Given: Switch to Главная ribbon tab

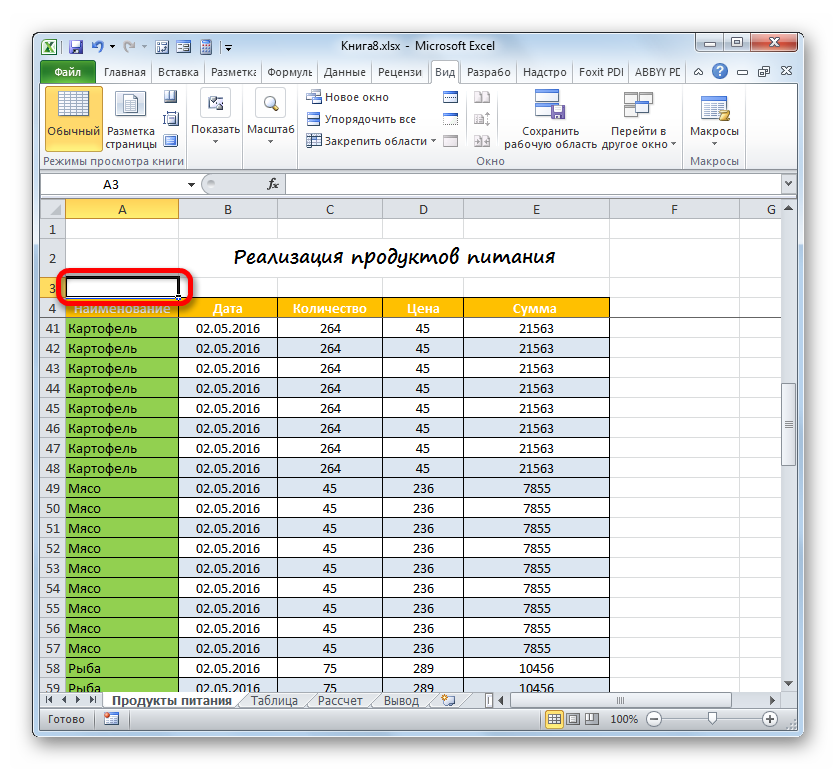Looking at the screenshot, I should click(124, 72).
